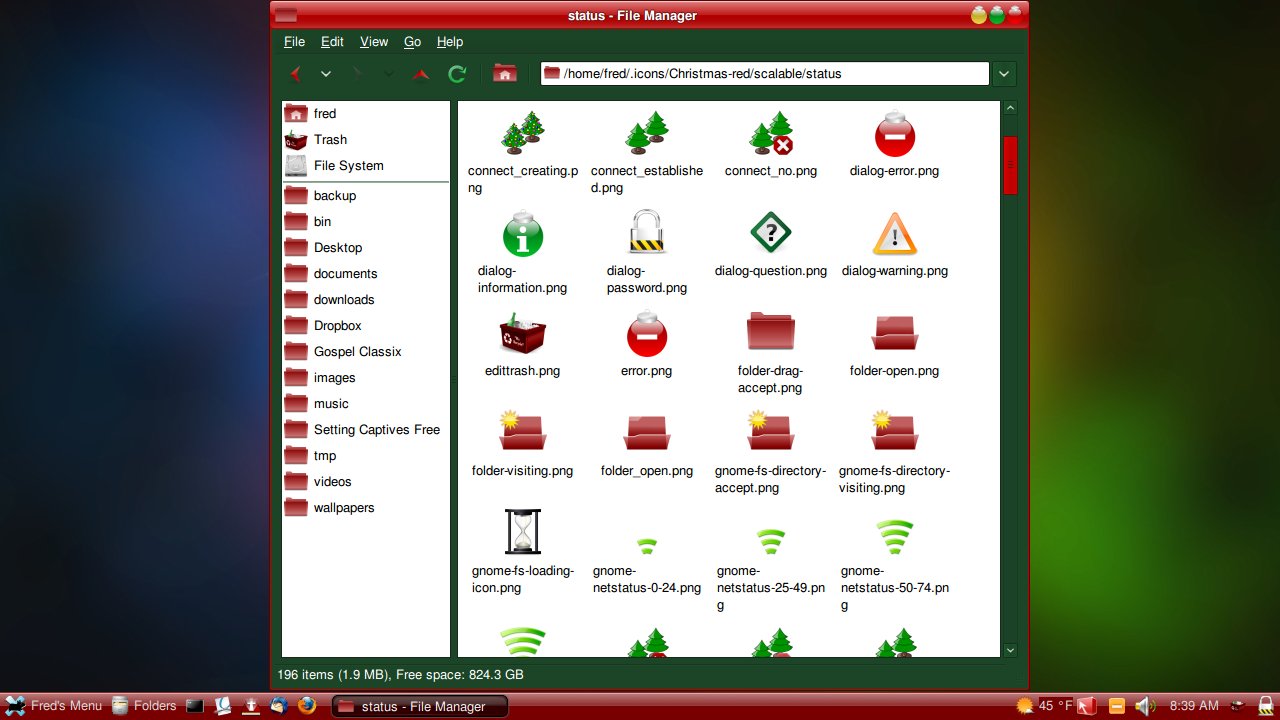The image size is (1280, 720).
Task: Open the wallpapers bookmark
Action: 366,508
